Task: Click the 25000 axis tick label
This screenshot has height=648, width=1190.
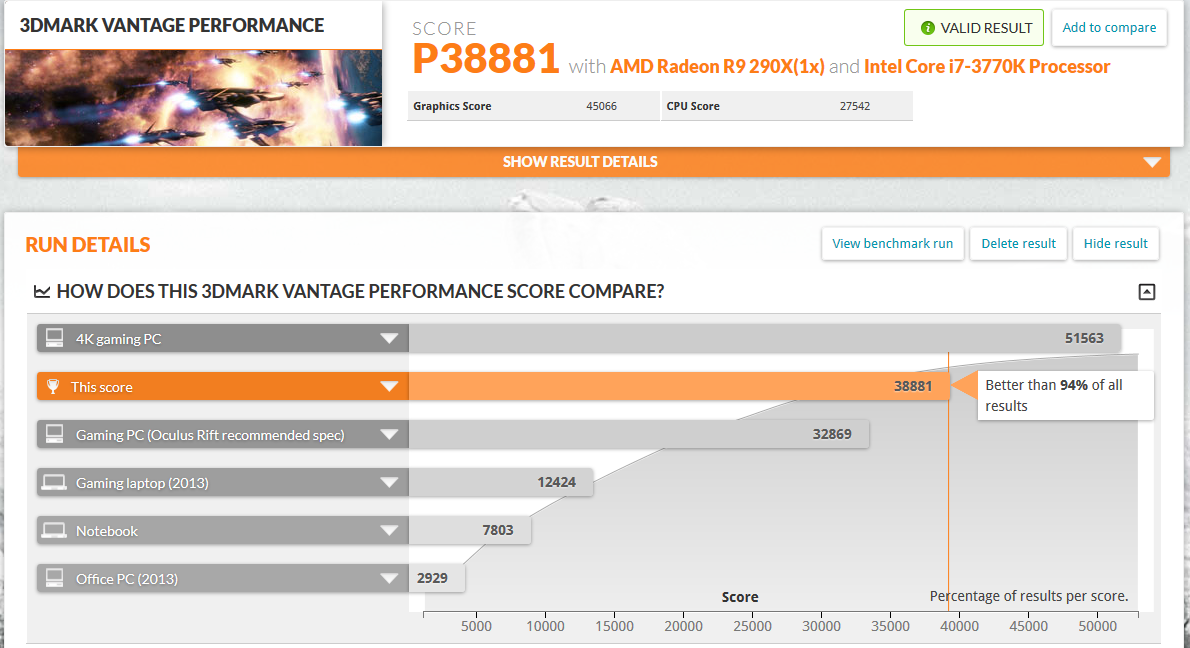Action: (x=752, y=626)
